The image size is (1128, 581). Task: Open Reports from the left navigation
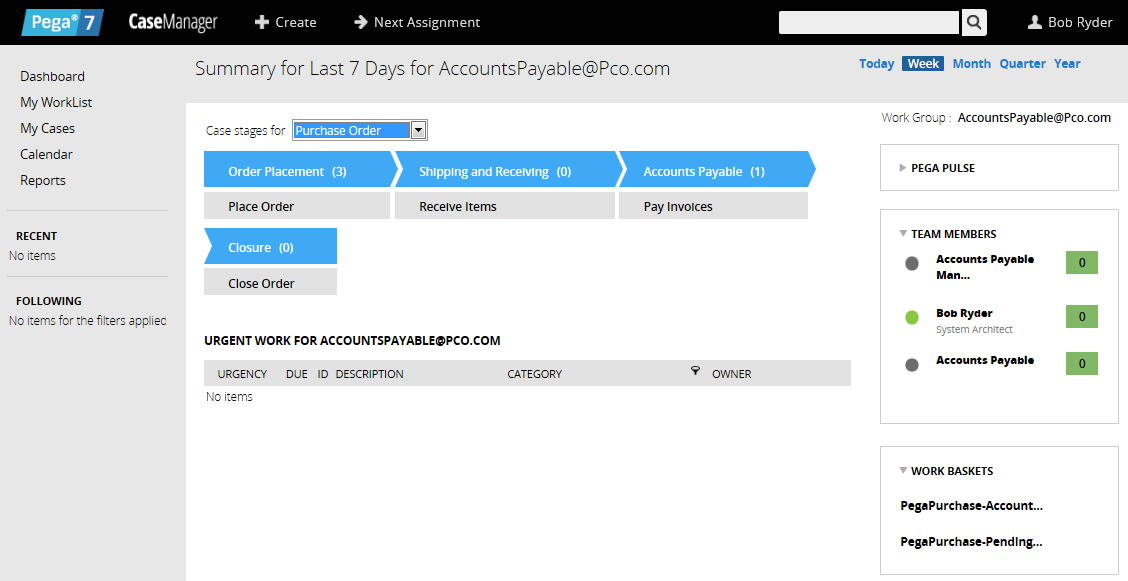pyautogui.click(x=43, y=180)
